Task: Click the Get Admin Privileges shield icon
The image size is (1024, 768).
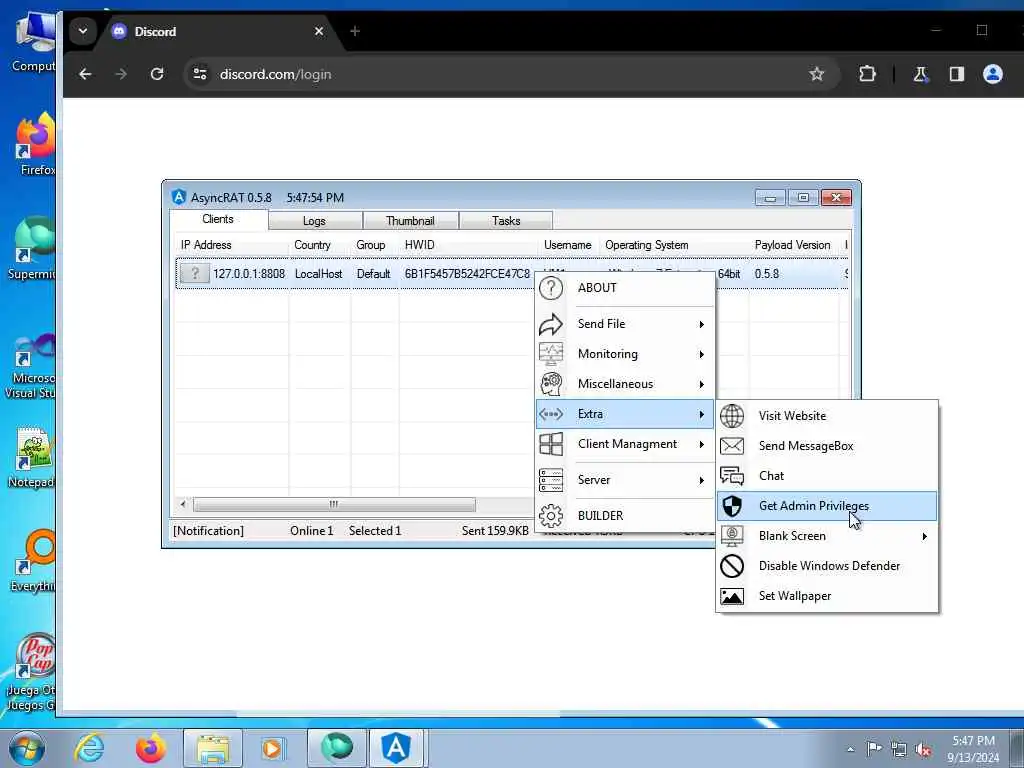Action: tap(731, 506)
